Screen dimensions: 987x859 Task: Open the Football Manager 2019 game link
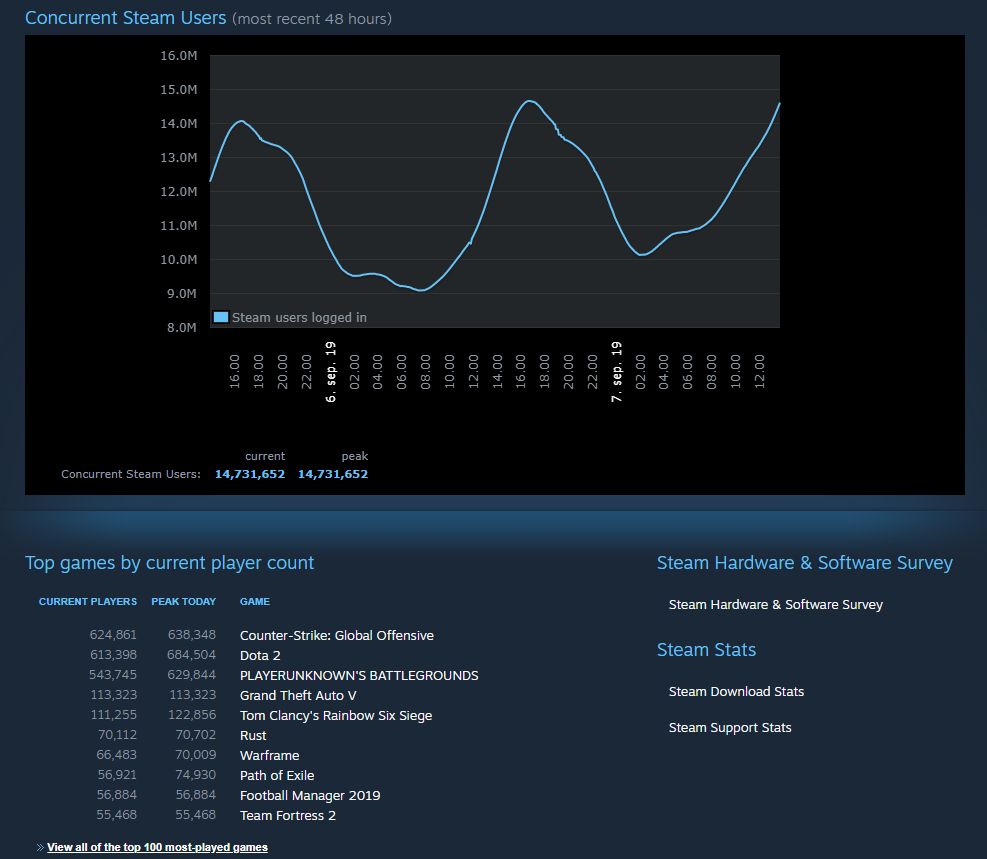310,795
